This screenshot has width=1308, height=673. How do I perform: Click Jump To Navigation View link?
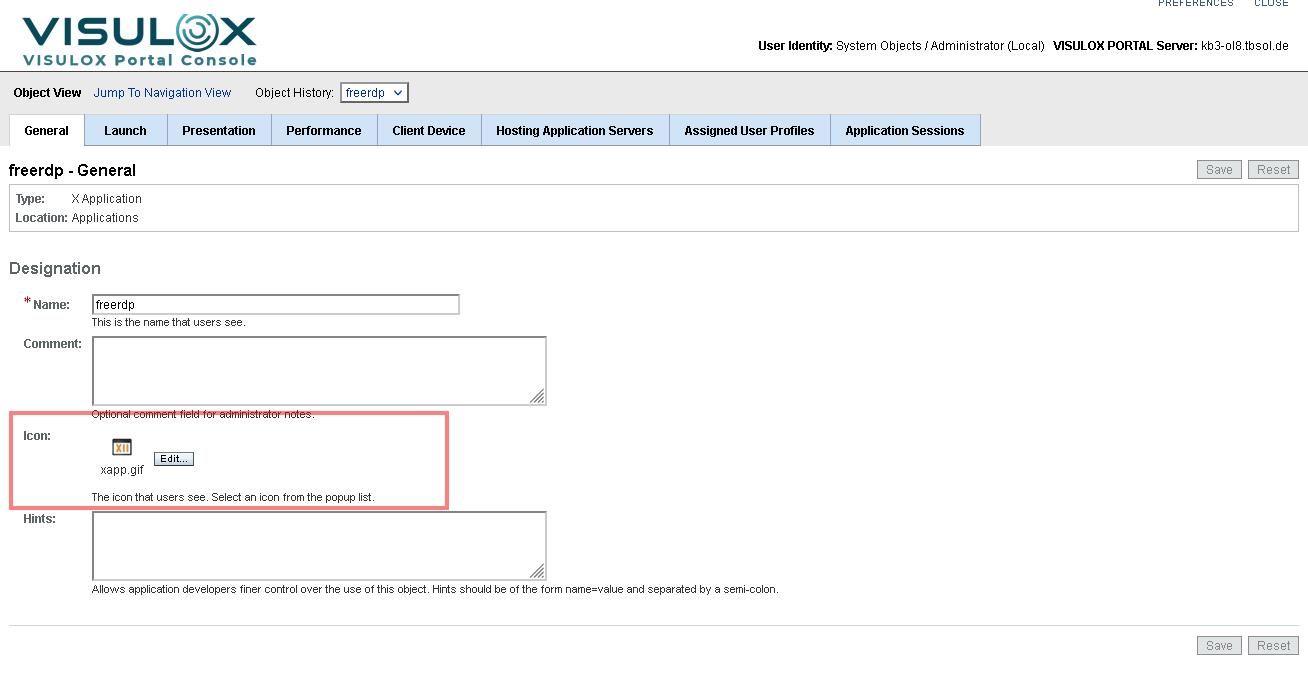click(x=162, y=93)
